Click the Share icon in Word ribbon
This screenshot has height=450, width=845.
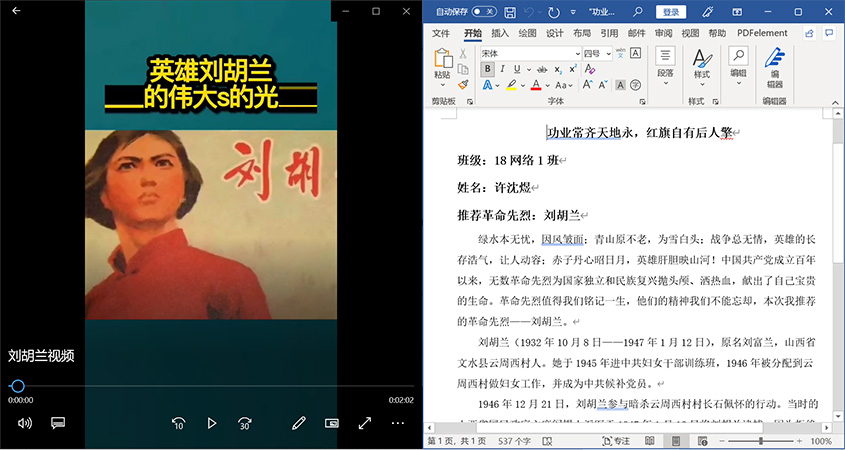click(x=809, y=33)
